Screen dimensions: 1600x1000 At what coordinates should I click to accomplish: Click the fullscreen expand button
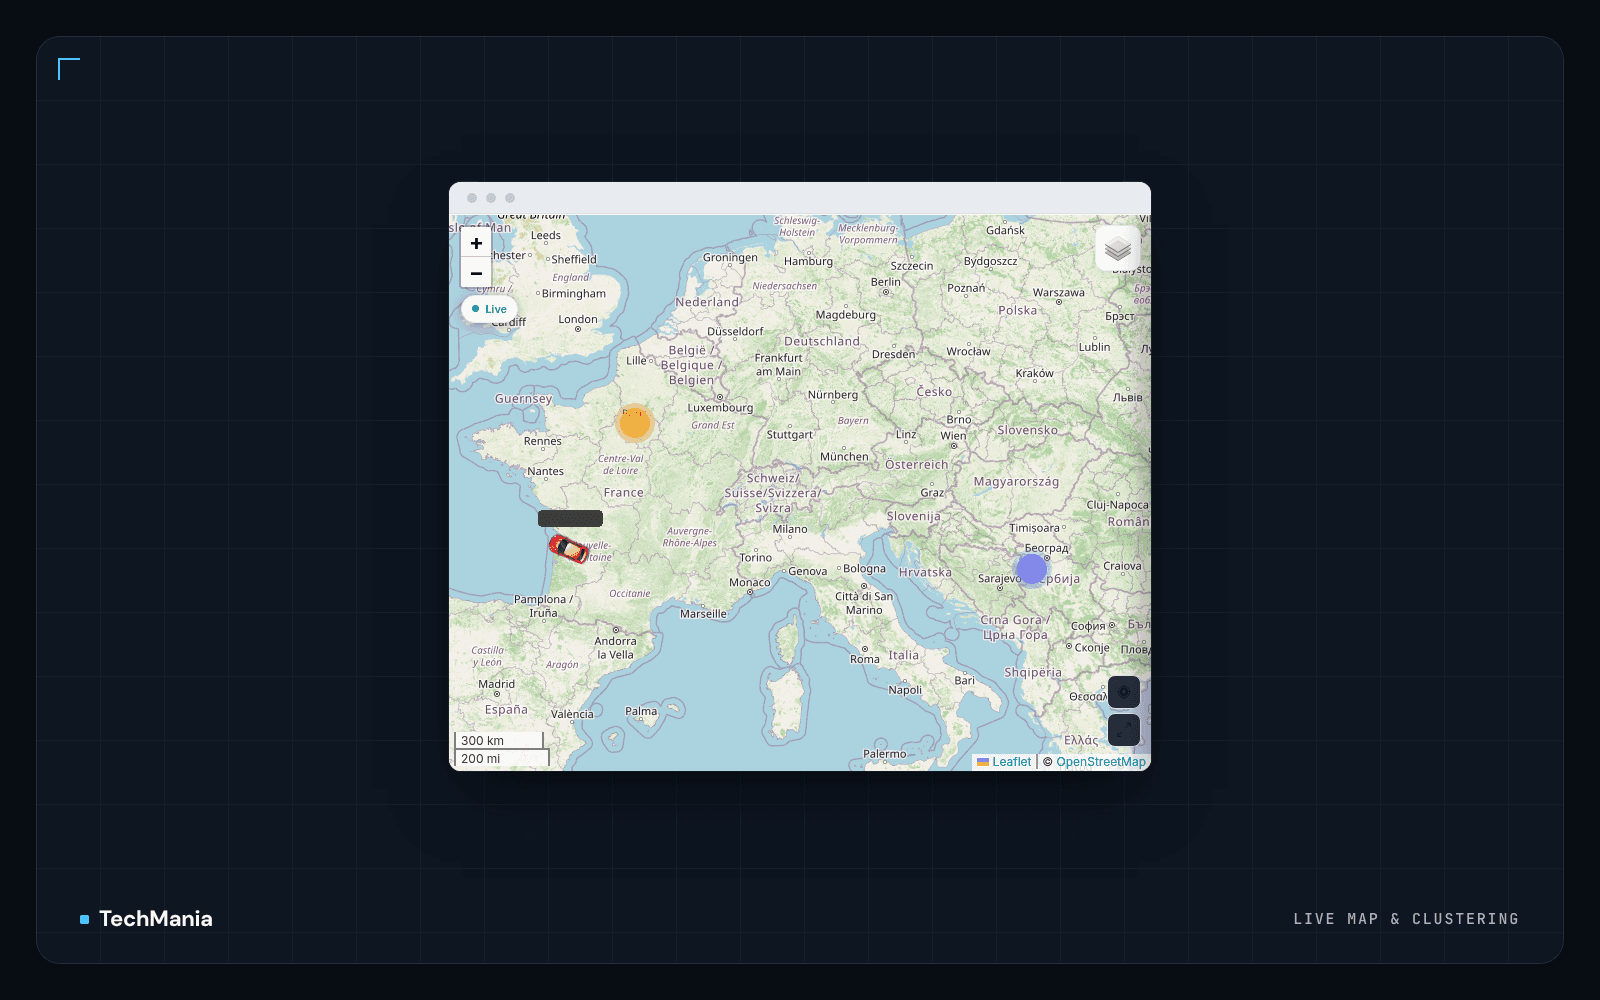click(1124, 730)
